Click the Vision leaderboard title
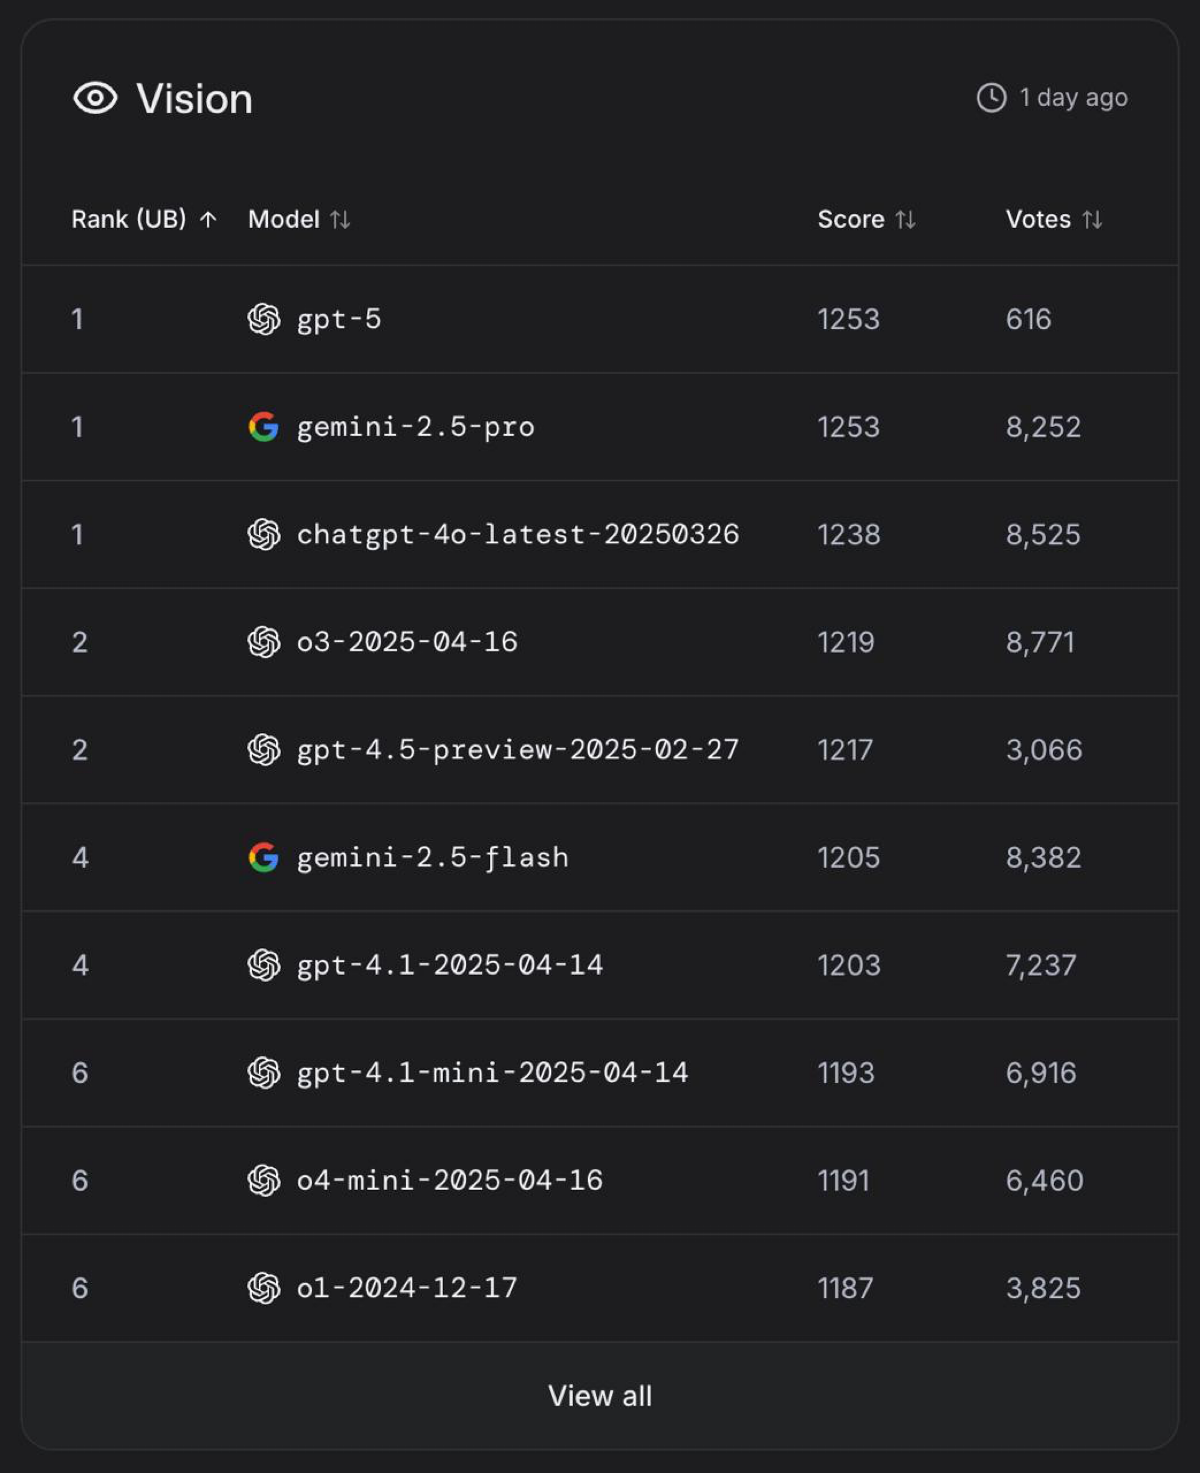This screenshot has height=1473, width=1200. click(x=194, y=99)
